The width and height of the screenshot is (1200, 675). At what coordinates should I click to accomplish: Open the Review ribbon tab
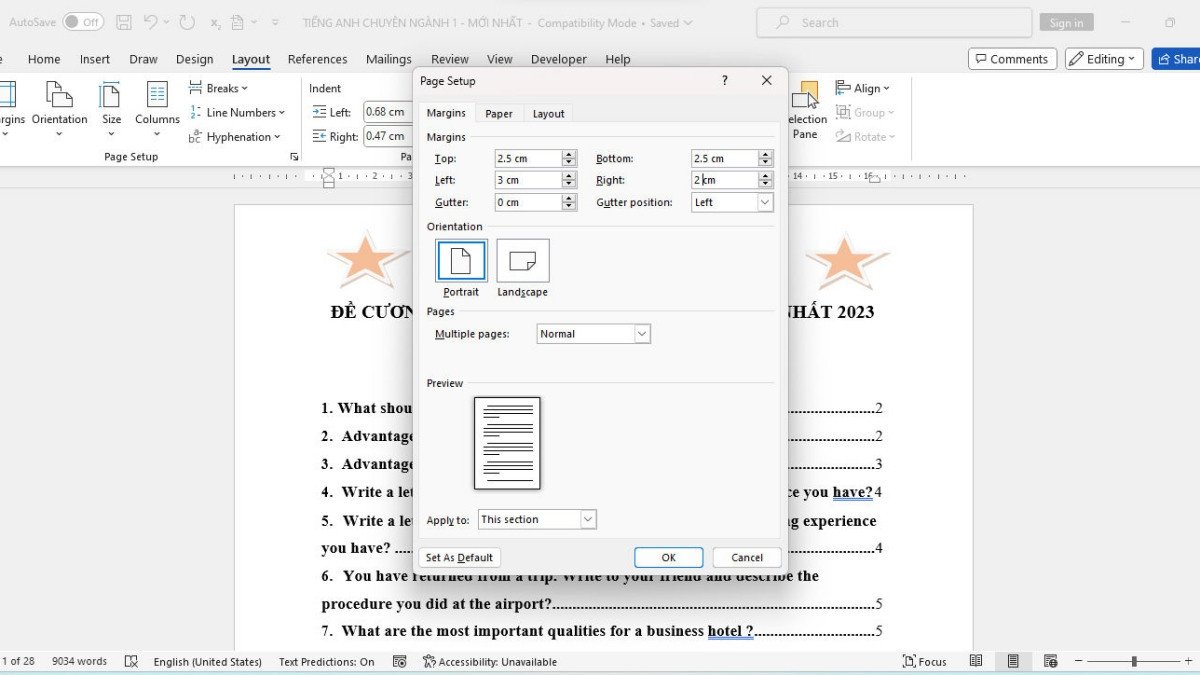pyautogui.click(x=449, y=59)
